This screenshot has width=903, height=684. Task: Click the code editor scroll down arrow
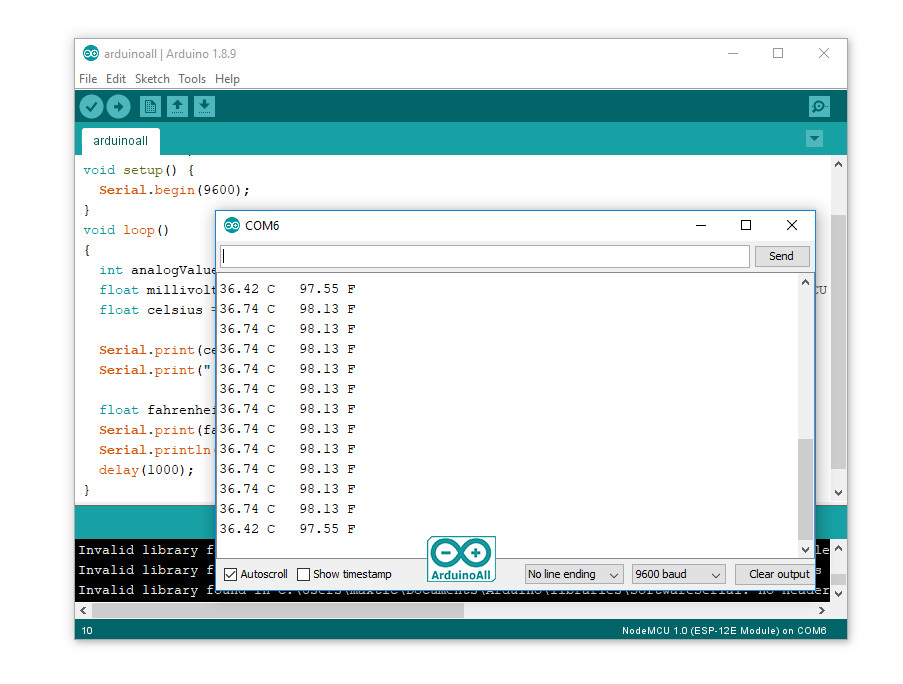tap(838, 493)
